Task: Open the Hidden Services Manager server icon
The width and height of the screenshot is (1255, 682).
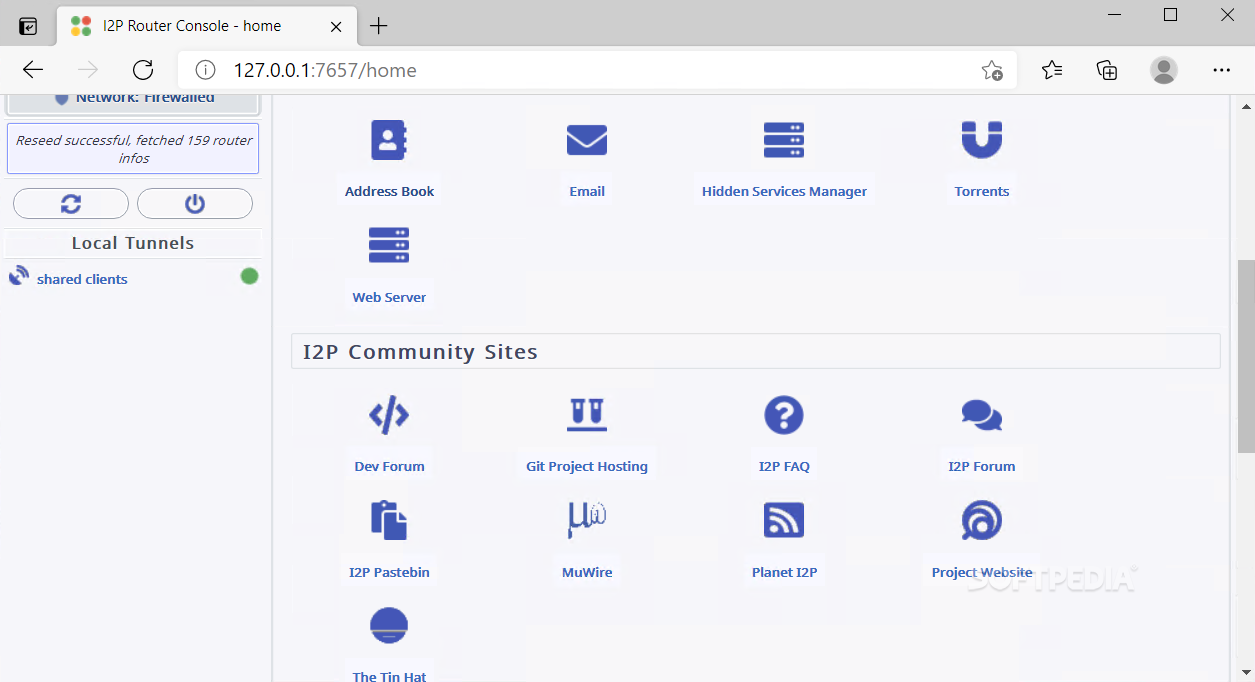Action: coord(784,140)
